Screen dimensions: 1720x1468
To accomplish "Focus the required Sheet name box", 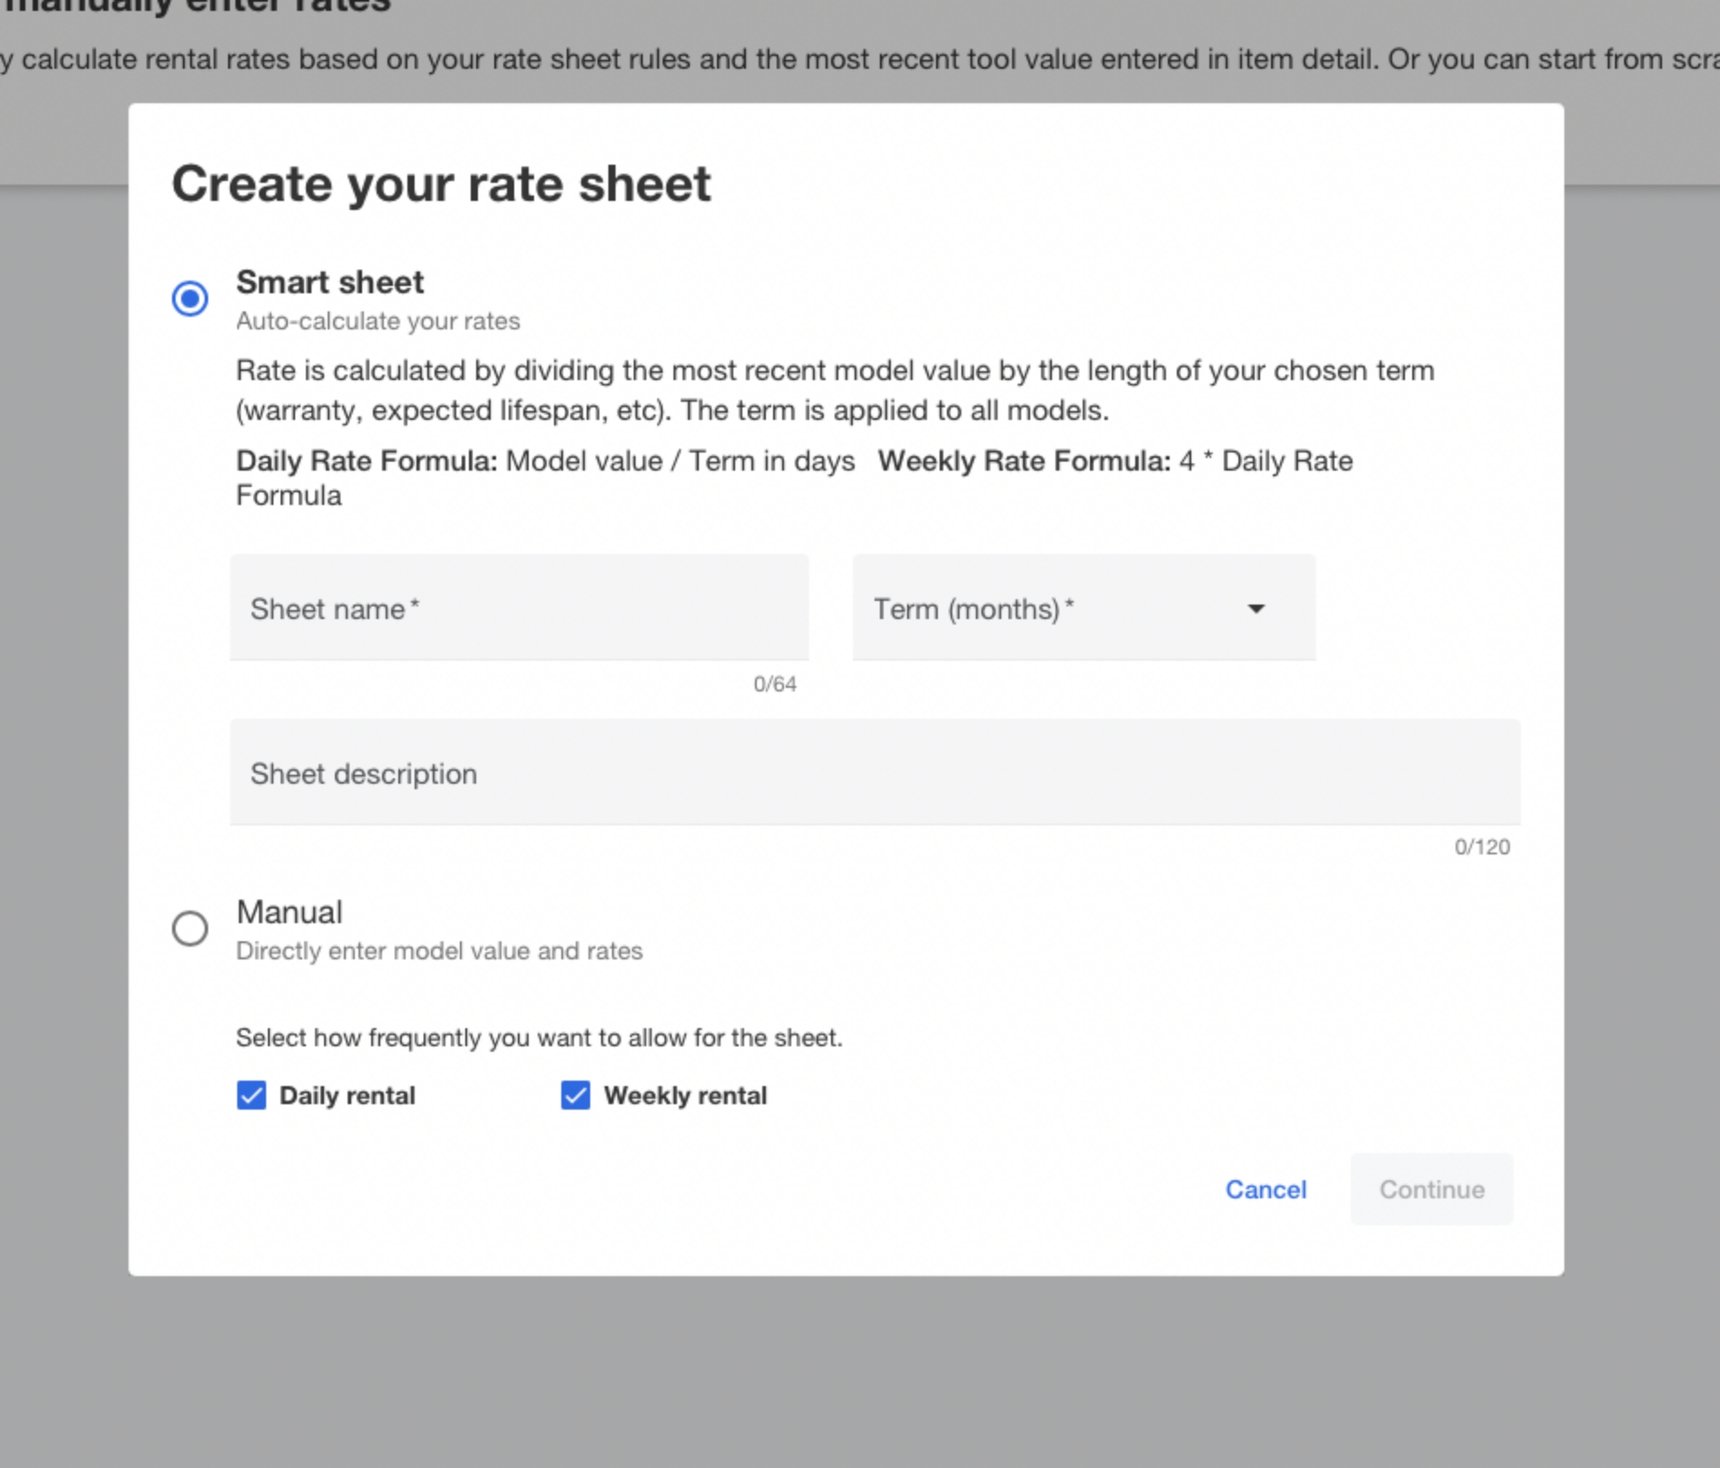I will coord(519,608).
